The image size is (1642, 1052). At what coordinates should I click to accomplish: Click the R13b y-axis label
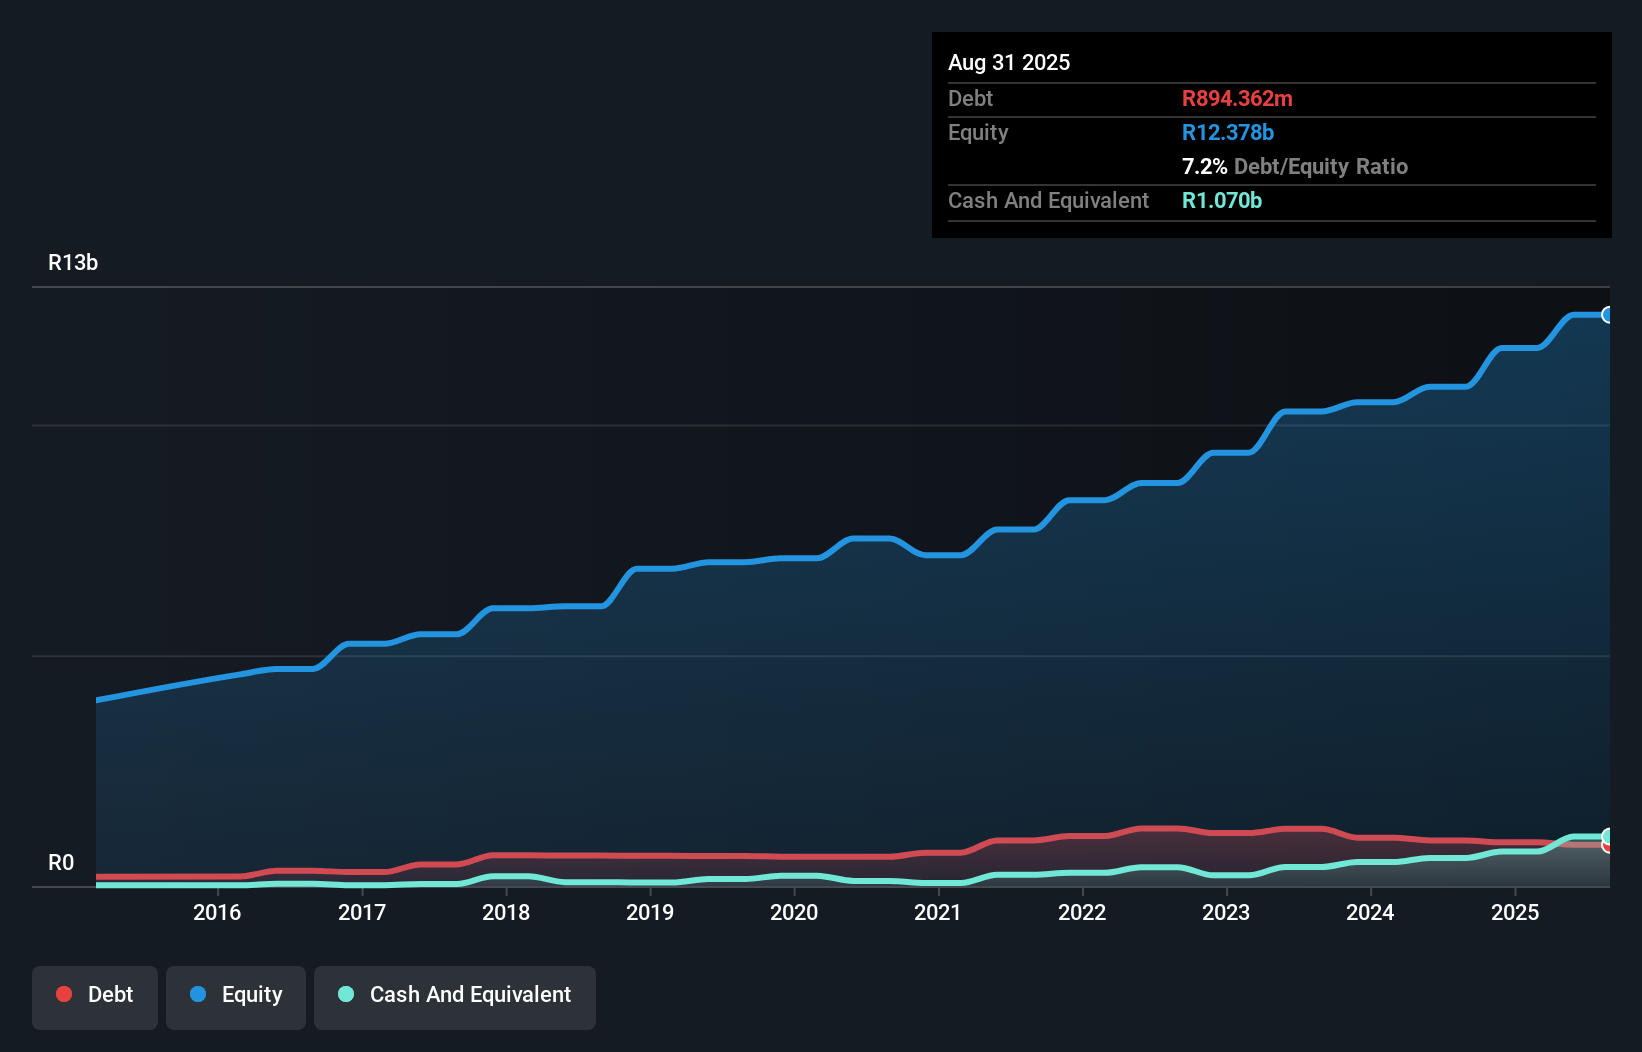(73, 263)
